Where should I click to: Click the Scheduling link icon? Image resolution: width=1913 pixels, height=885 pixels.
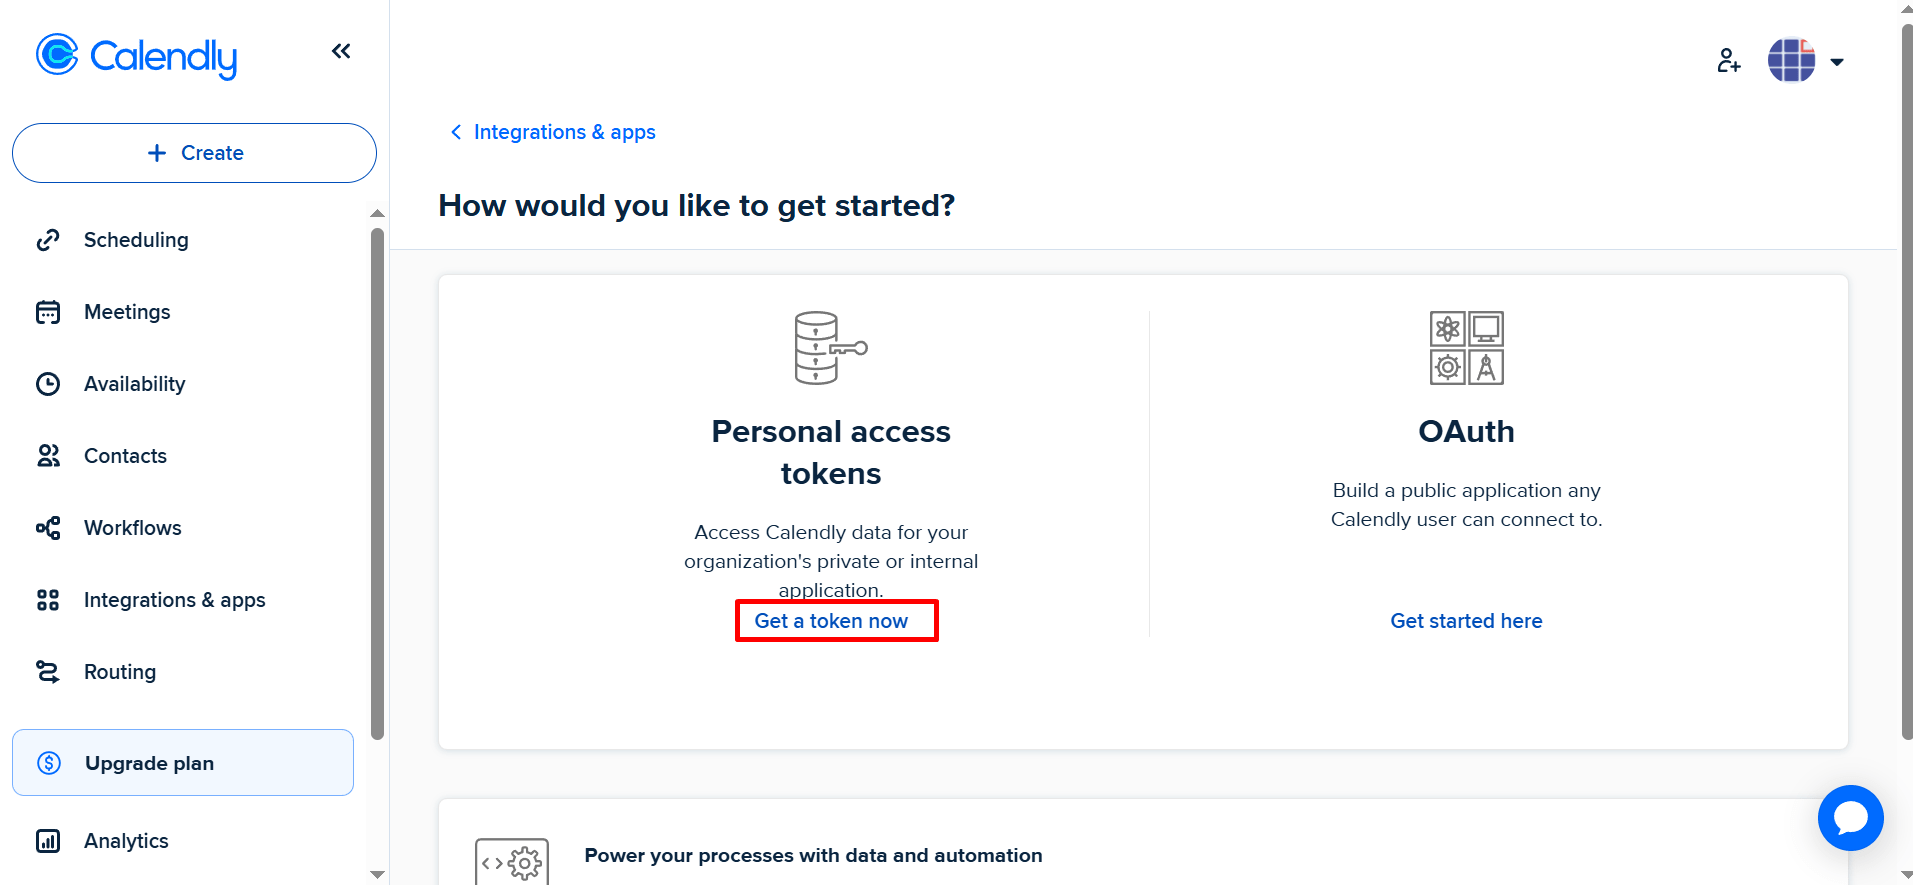coord(48,240)
